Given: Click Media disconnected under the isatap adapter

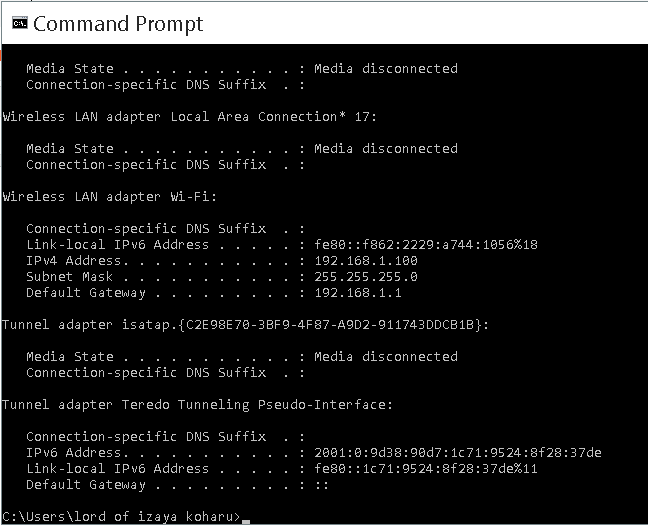Looking at the screenshot, I should point(386,357).
